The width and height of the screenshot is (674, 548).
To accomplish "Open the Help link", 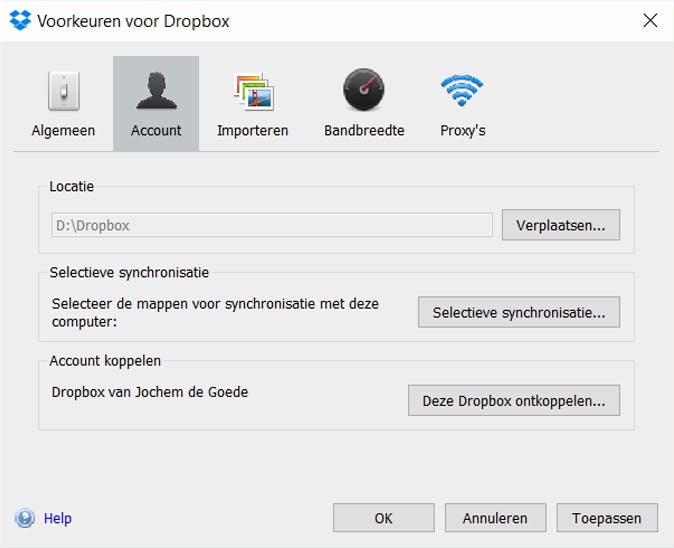I will point(58,518).
